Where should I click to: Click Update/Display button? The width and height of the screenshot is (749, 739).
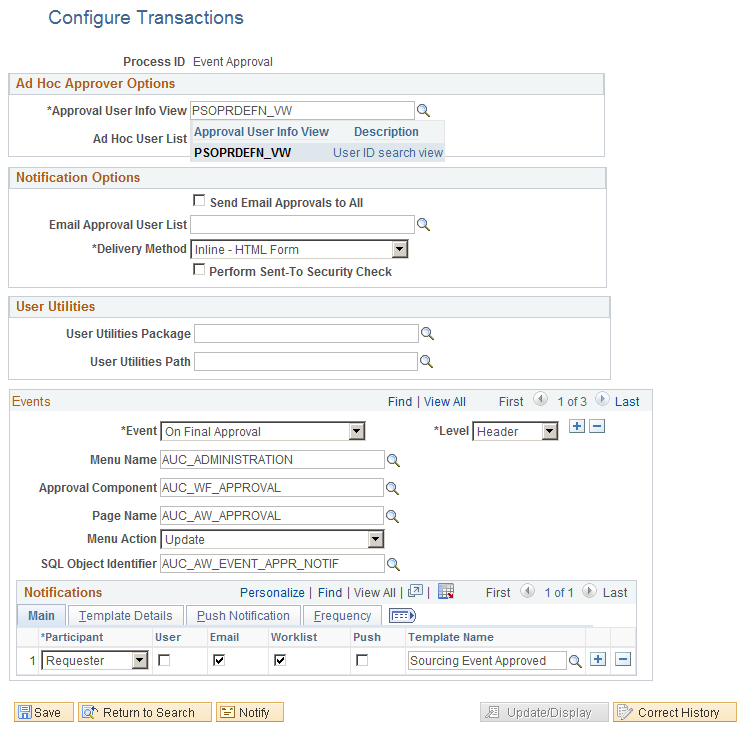(x=545, y=712)
